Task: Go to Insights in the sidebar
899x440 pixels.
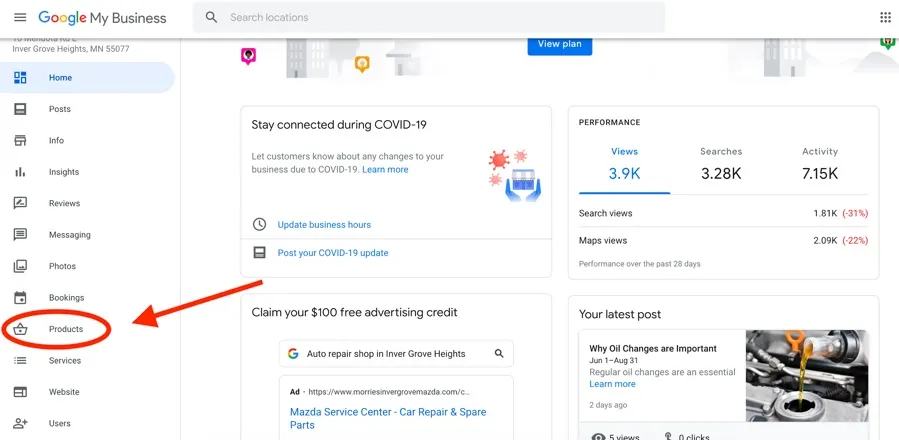Action: tap(87, 172)
